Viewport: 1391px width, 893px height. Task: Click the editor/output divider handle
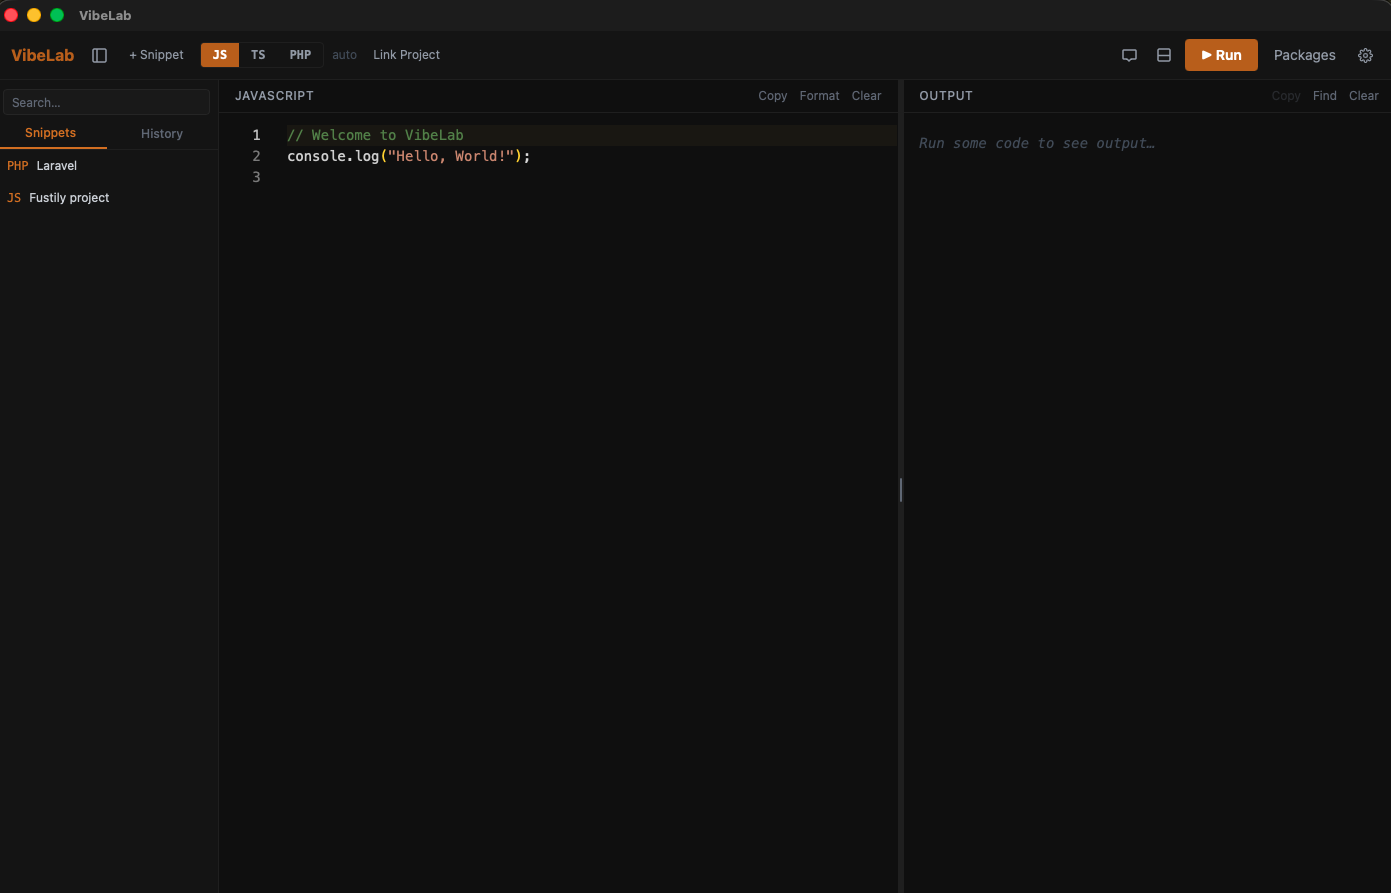tap(901, 490)
